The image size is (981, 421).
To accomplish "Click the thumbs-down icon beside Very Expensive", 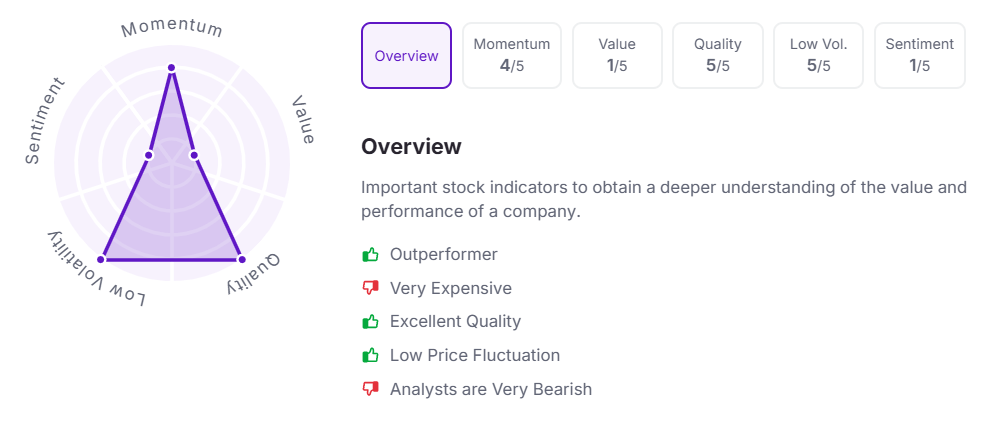I will click(370, 289).
